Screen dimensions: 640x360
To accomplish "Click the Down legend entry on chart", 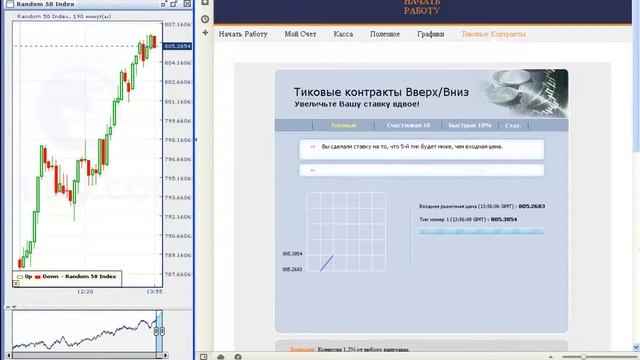I will 47,277.
